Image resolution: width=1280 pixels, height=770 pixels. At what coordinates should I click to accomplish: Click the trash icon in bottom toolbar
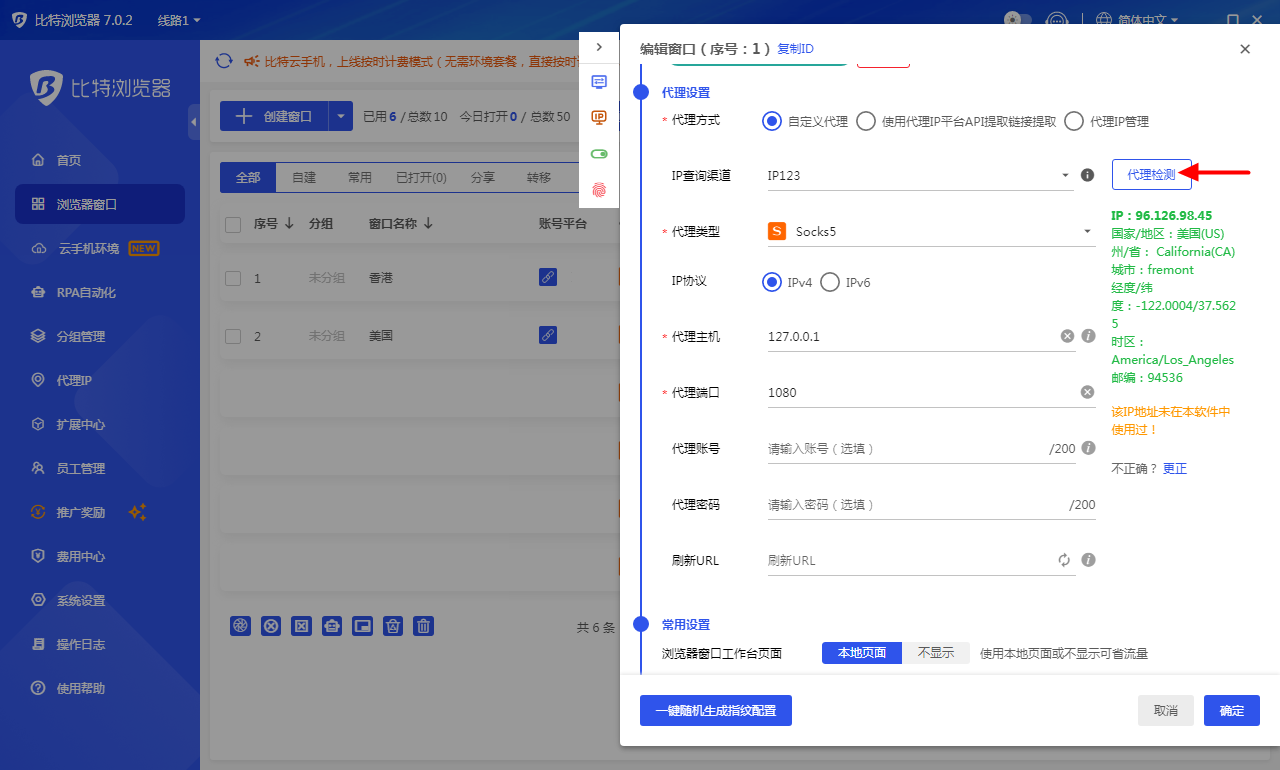click(424, 626)
